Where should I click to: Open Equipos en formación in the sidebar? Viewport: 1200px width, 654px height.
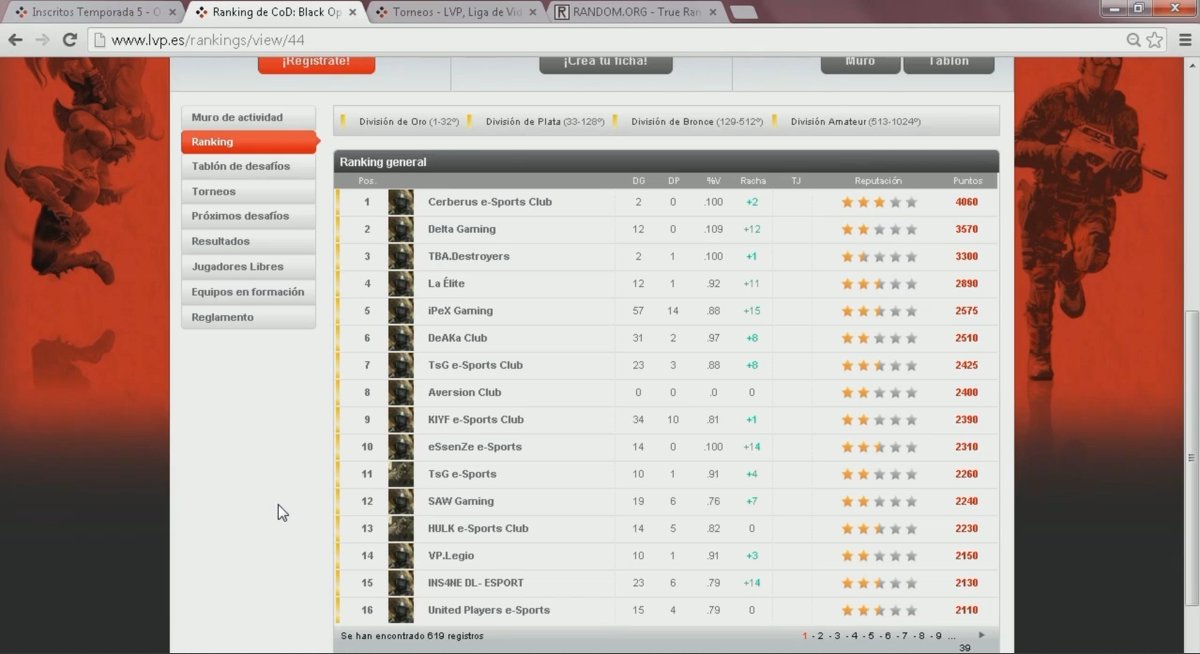click(x=248, y=292)
